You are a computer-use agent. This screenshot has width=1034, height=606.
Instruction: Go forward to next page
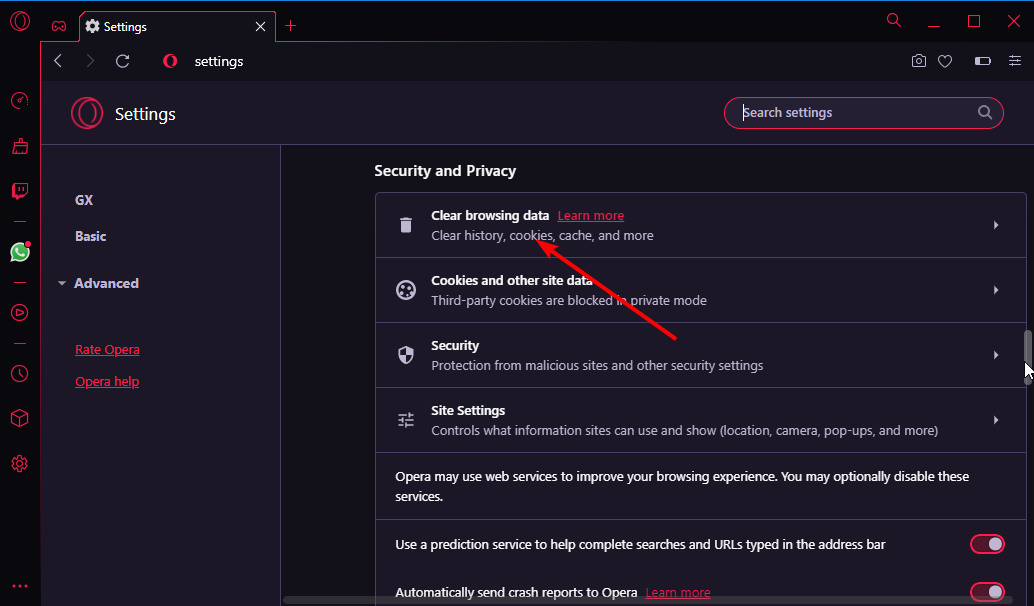(x=90, y=61)
